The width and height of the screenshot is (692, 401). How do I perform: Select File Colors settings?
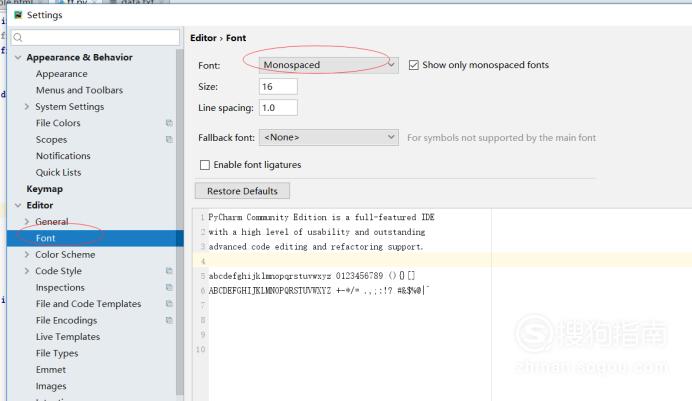tap(58, 123)
